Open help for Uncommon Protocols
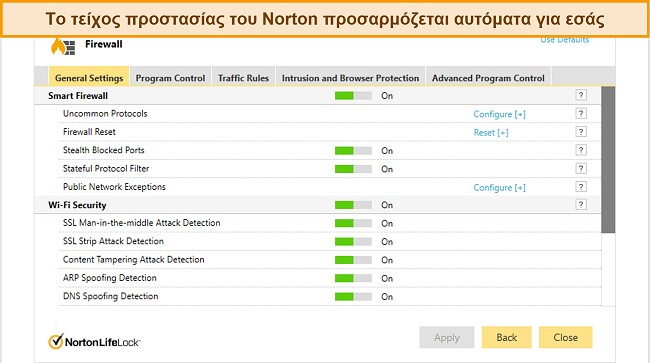The height and width of the screenshot is (363, 650). (x=581, y=114)
